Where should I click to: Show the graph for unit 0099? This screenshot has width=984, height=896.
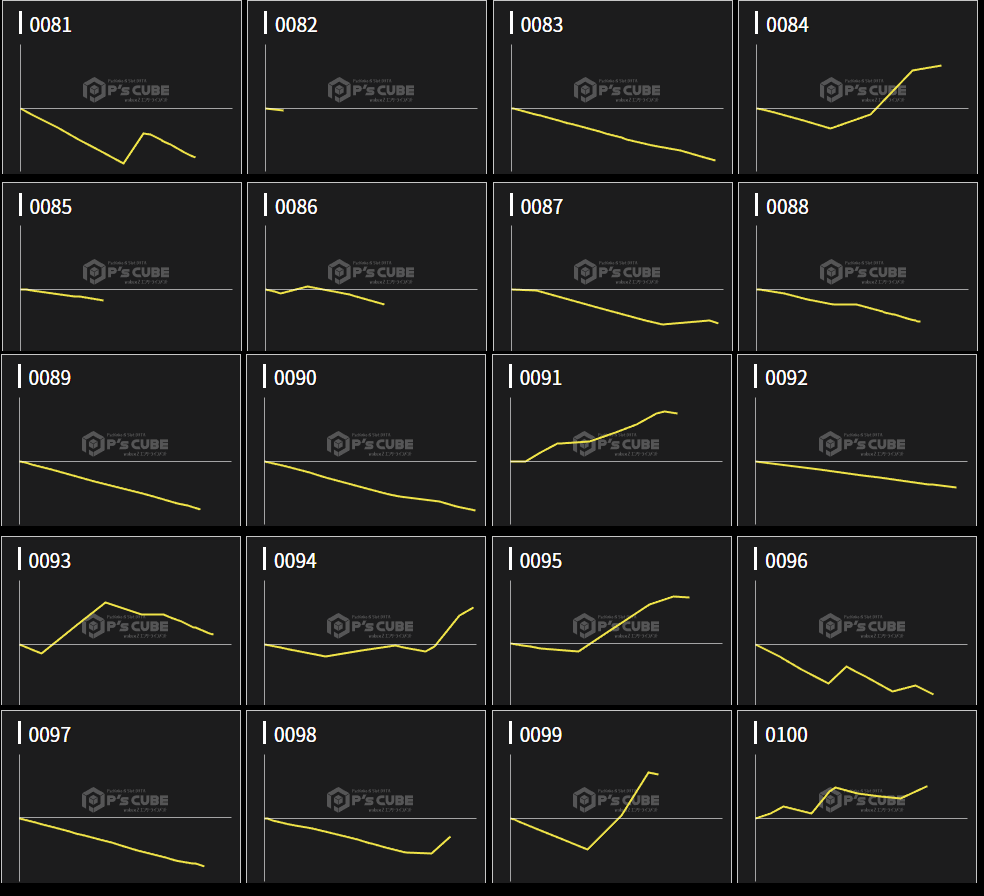click(613, 797)
